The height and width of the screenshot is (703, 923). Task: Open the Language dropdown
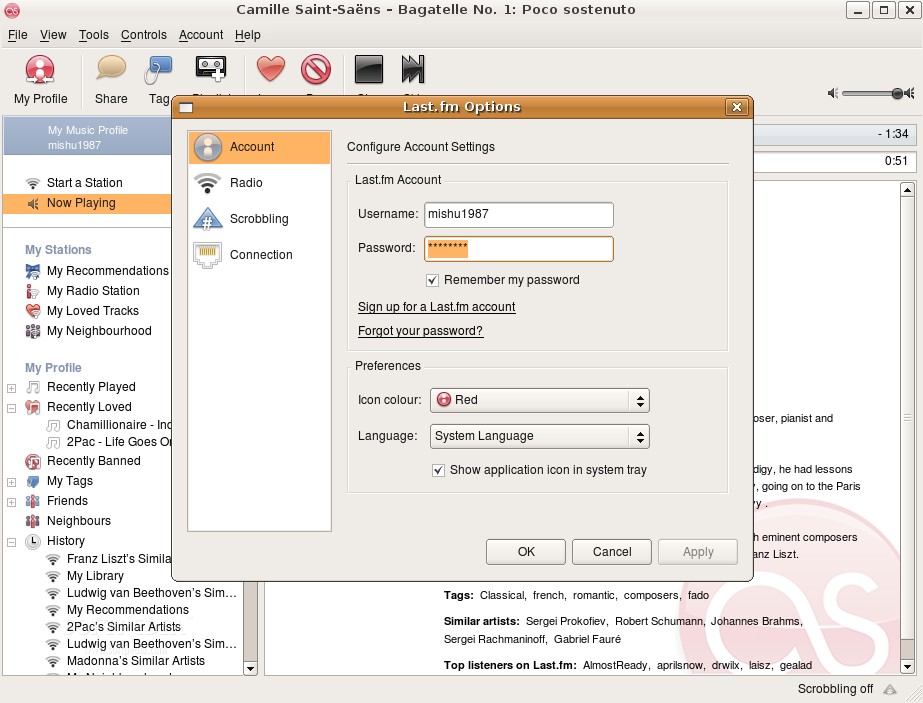click(540, 436)
